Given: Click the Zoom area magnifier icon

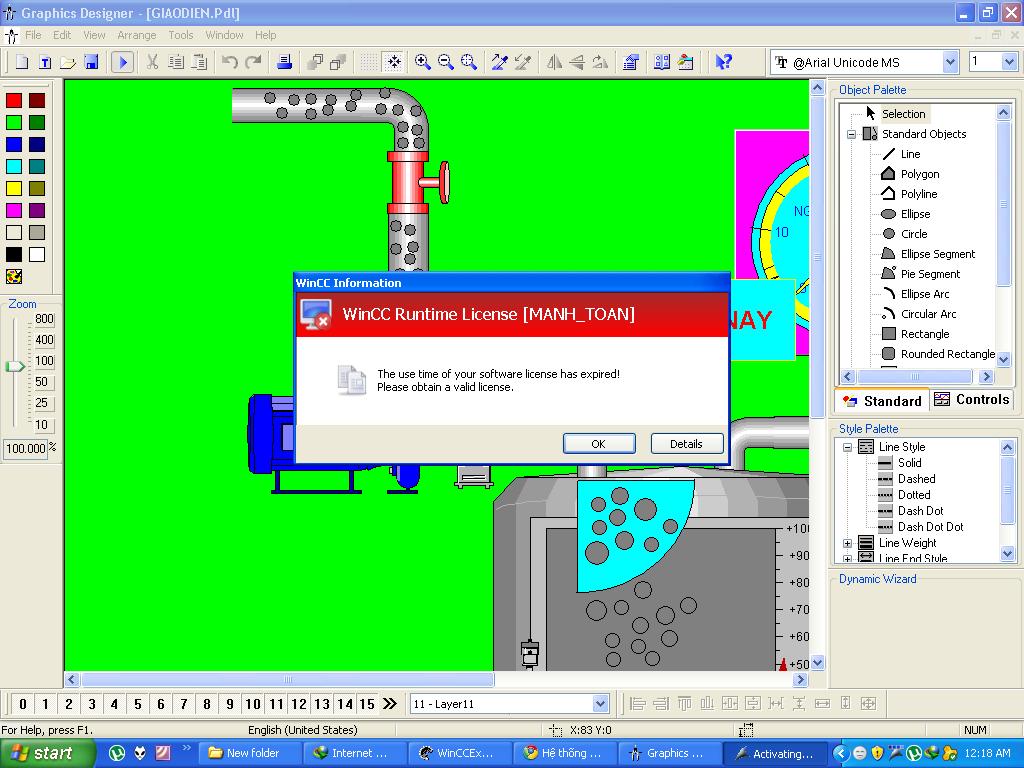Looking at the screenshot, I should 469,63.
